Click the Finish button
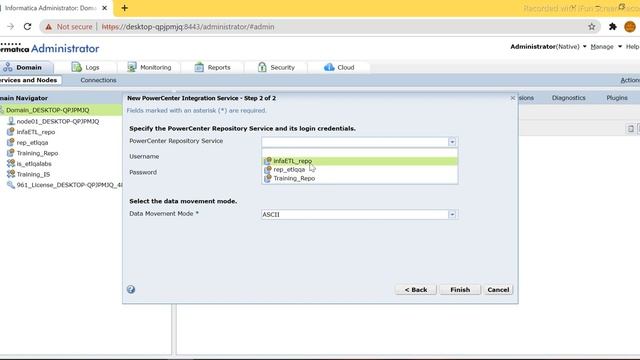The width and height of the screenshot is (640, 360). point(460,290)
